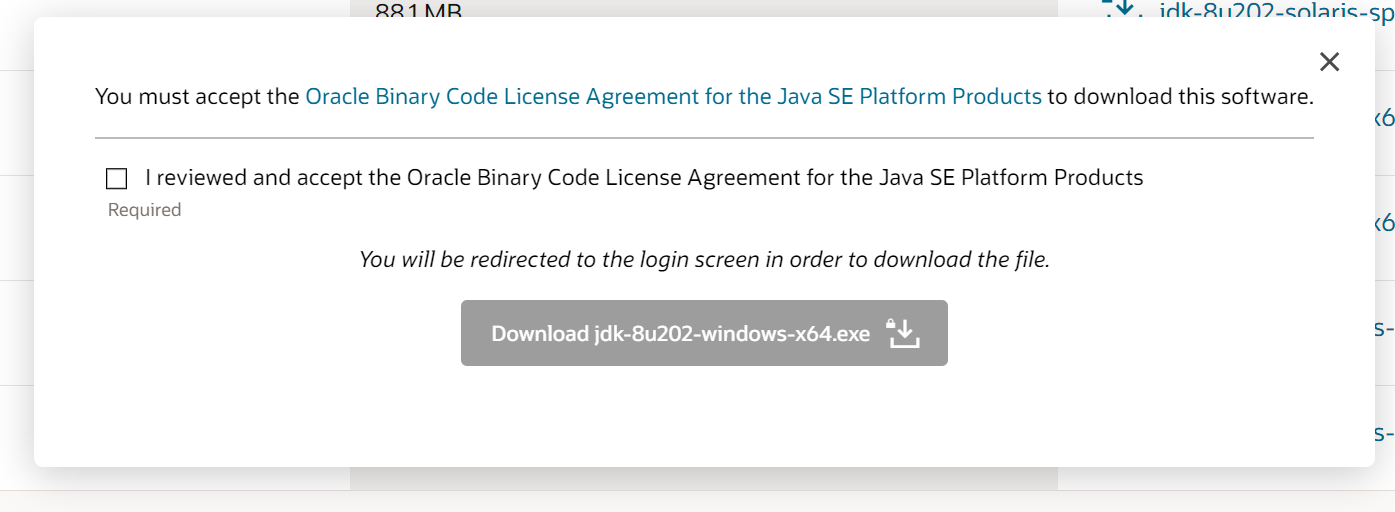
Task: Click the 'I reviewed and accept' label text
Action: point(644,178)
